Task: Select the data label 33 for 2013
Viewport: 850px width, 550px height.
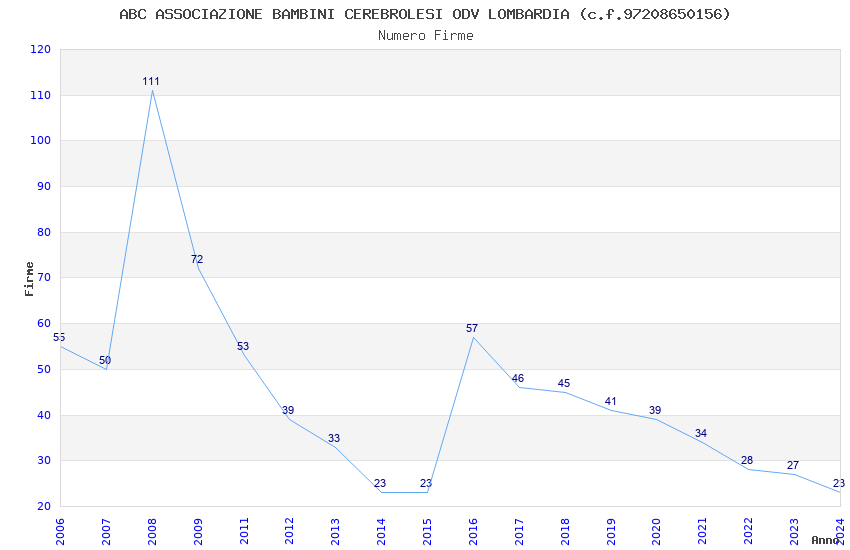Action: (334, 438)
